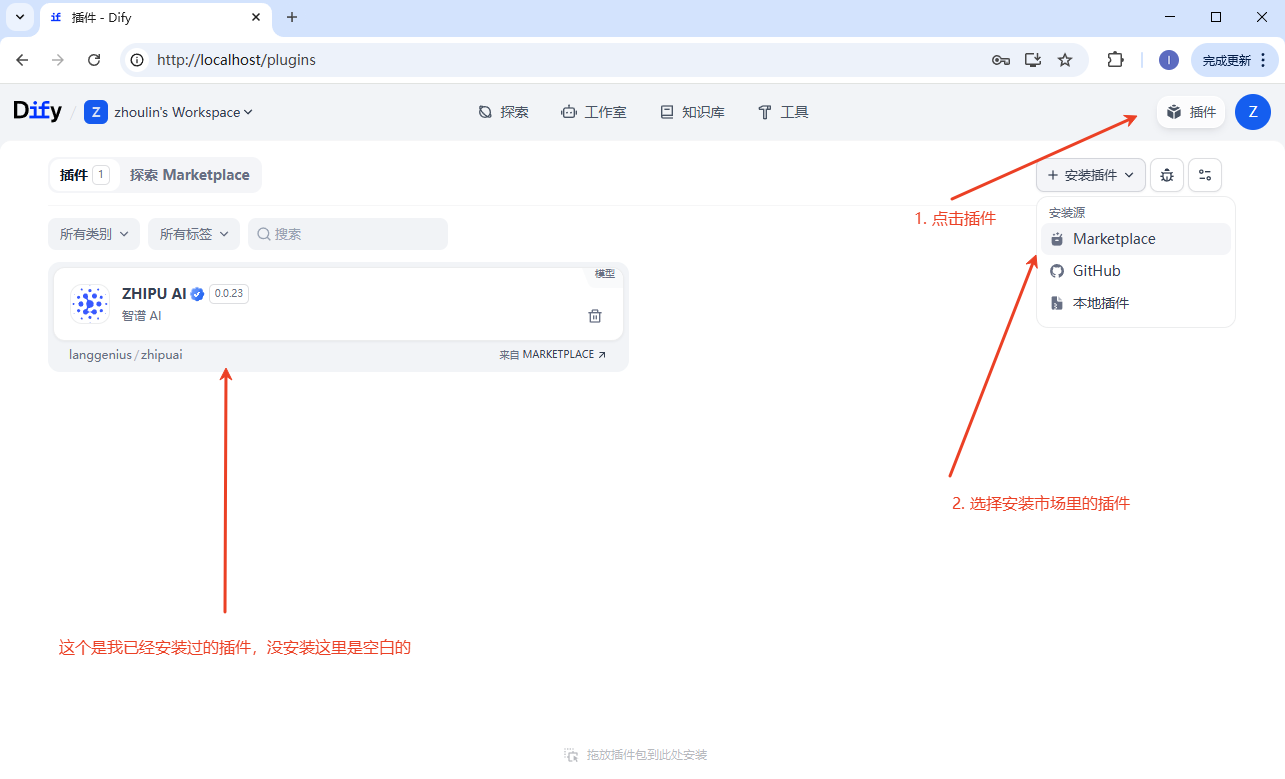Switch to 探索 Marketplace tab

[189, 175]
